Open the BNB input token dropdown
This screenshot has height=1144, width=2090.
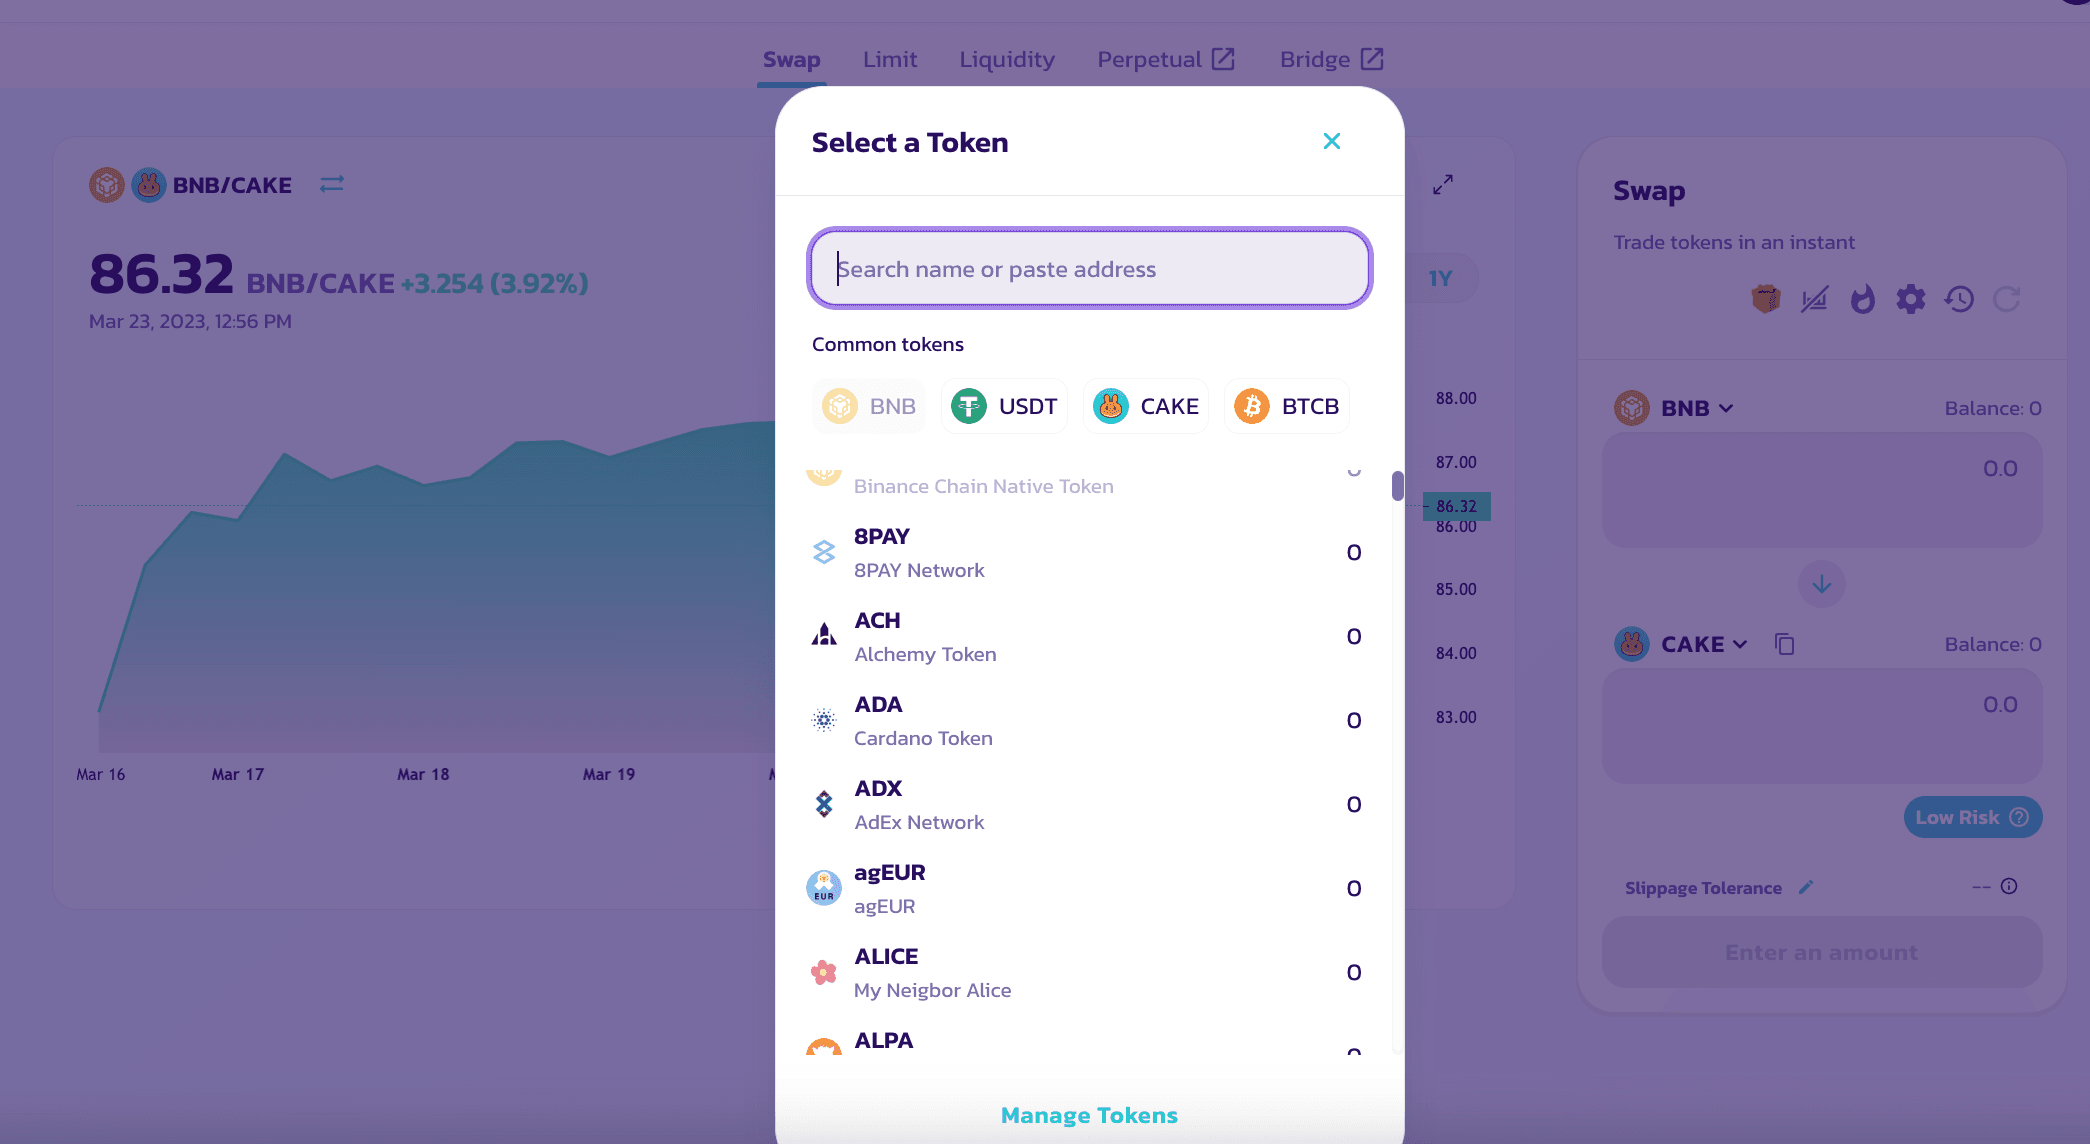tap(1675, 408)
